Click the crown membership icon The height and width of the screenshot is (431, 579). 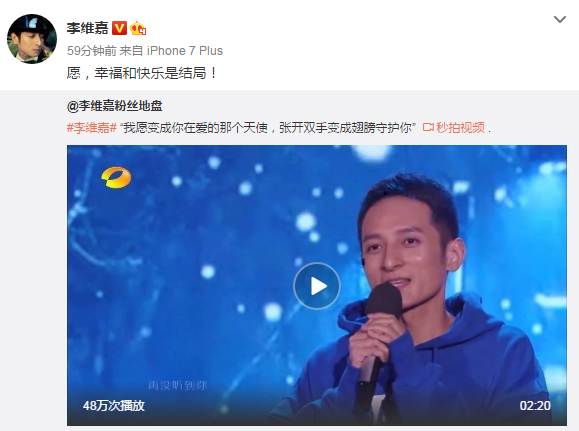coord(138,28)
